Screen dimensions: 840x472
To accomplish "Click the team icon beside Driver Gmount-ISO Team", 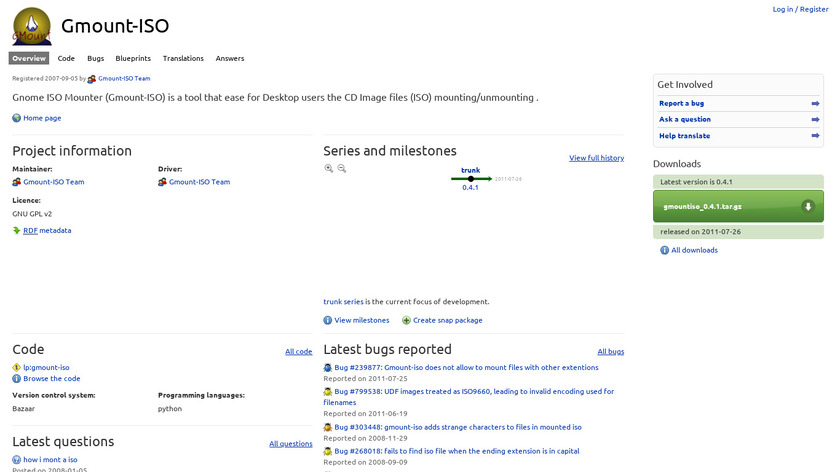I will pyautogui.click(x=162, y=182).
